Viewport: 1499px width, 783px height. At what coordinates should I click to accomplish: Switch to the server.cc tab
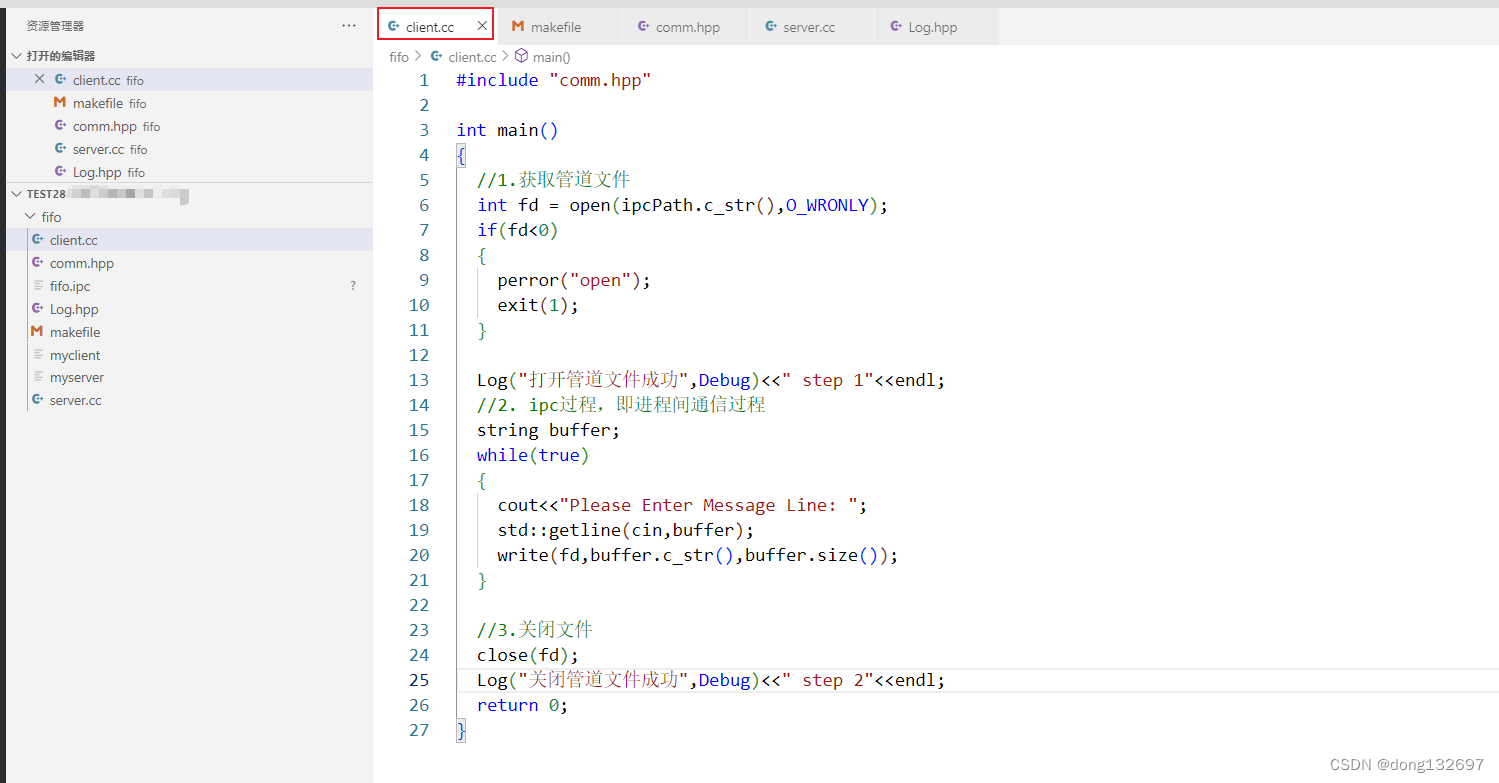811,27
